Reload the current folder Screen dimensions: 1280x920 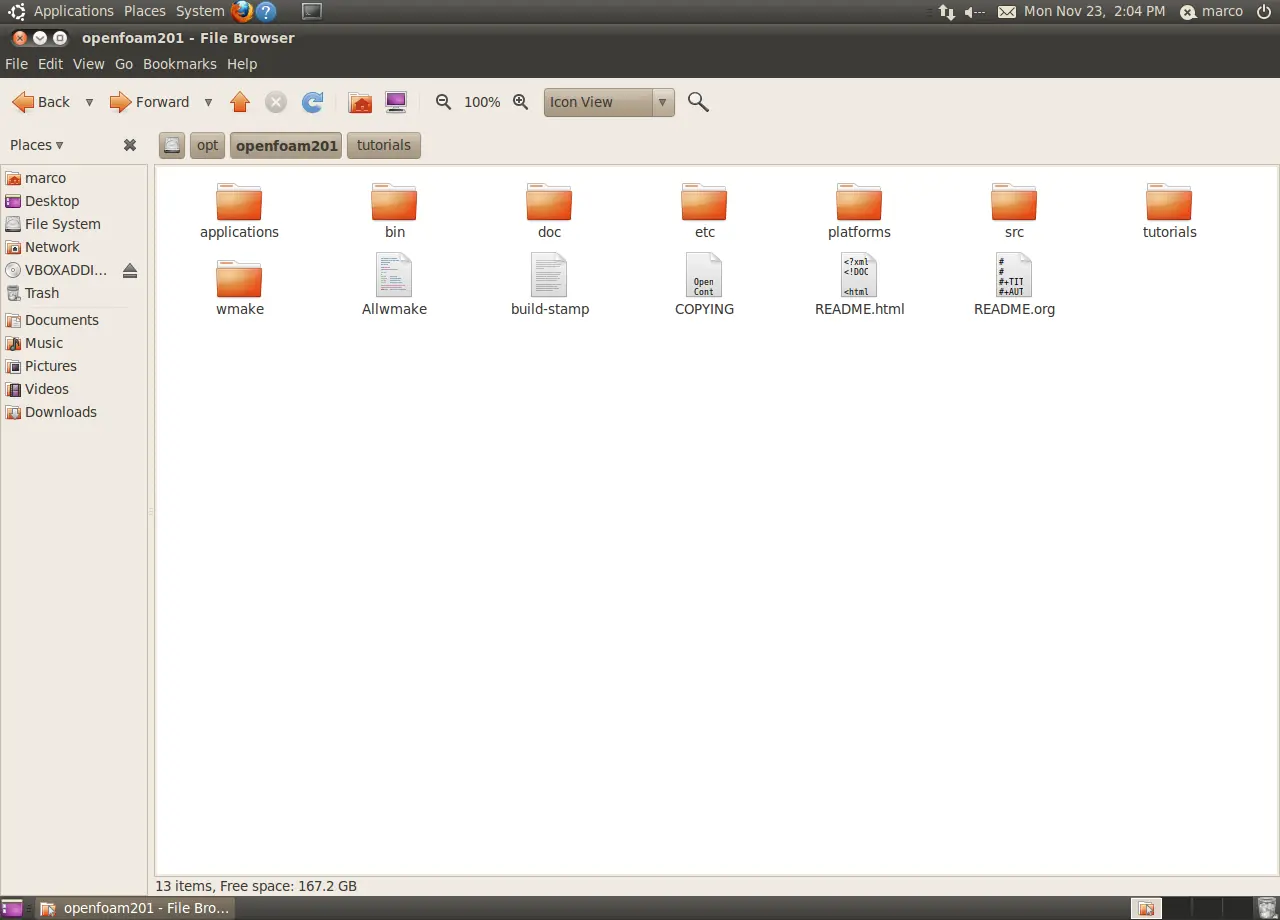[x=313, y=102]
